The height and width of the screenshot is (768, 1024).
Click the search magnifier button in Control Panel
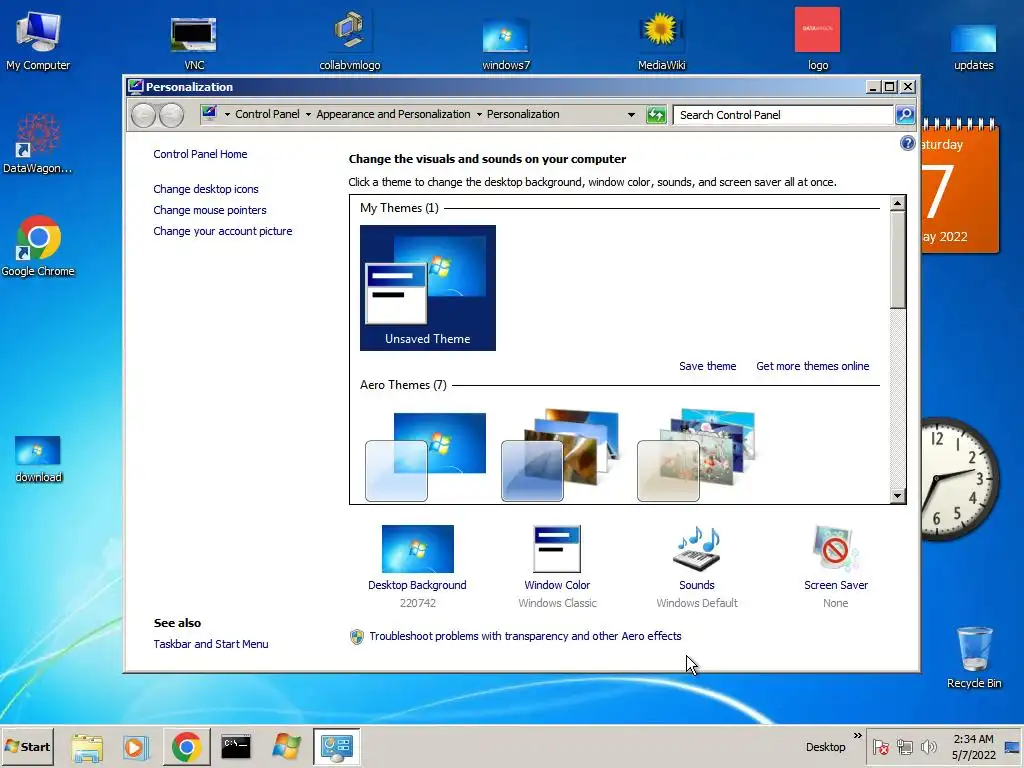tap(904, 115)
